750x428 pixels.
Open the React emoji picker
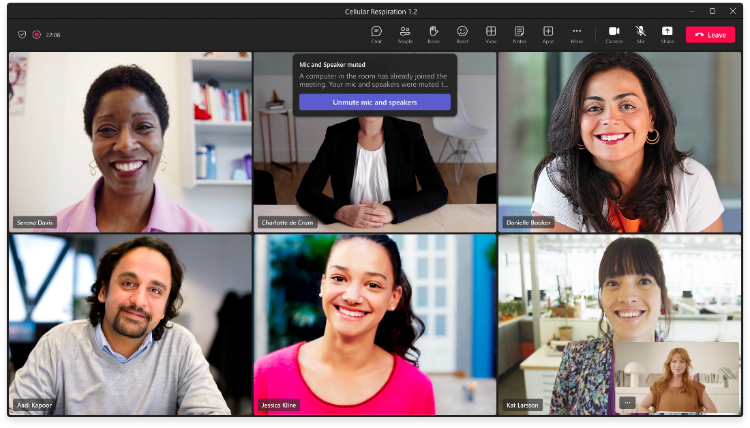tap(462, 34)
